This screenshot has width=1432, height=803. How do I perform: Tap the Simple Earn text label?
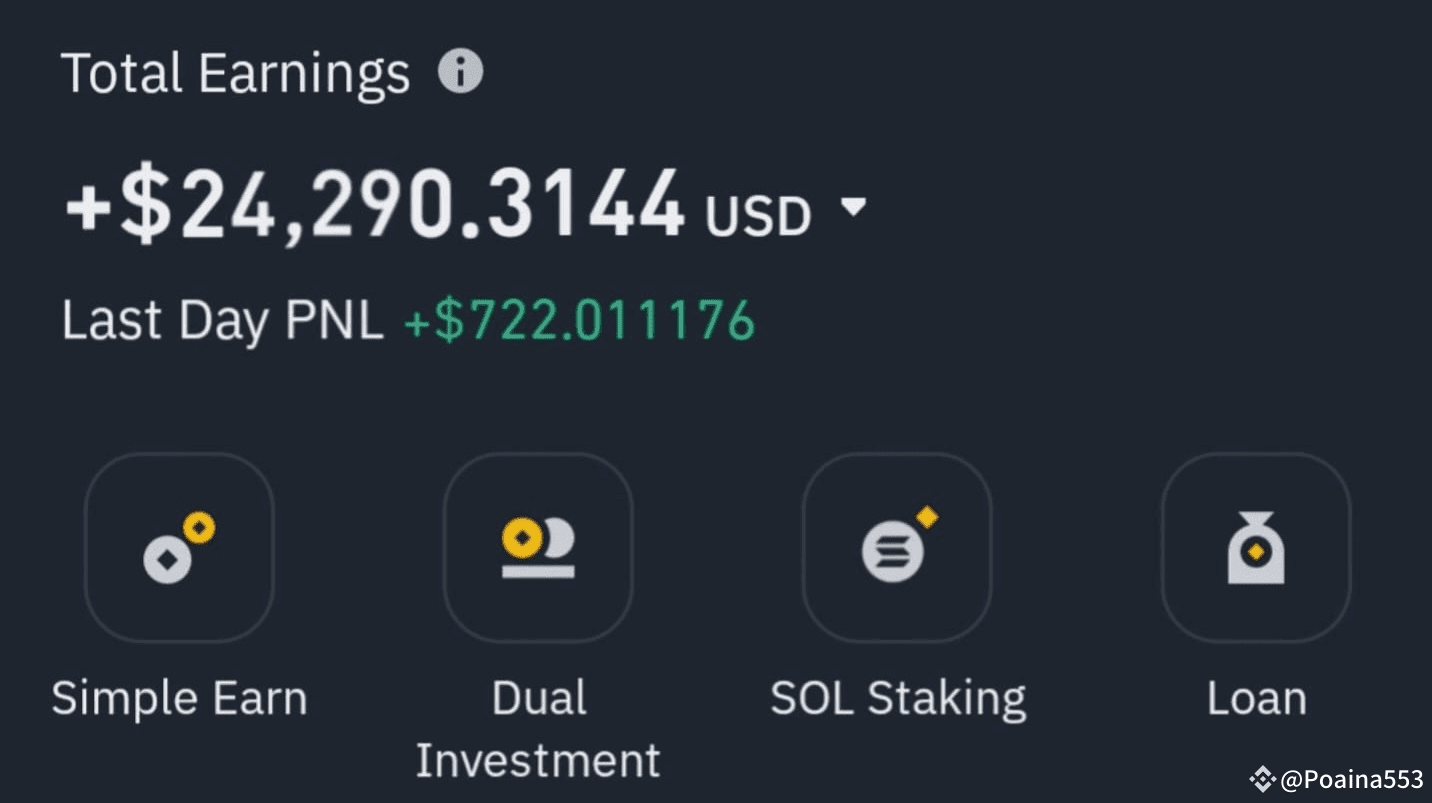(x=179, y=698)
